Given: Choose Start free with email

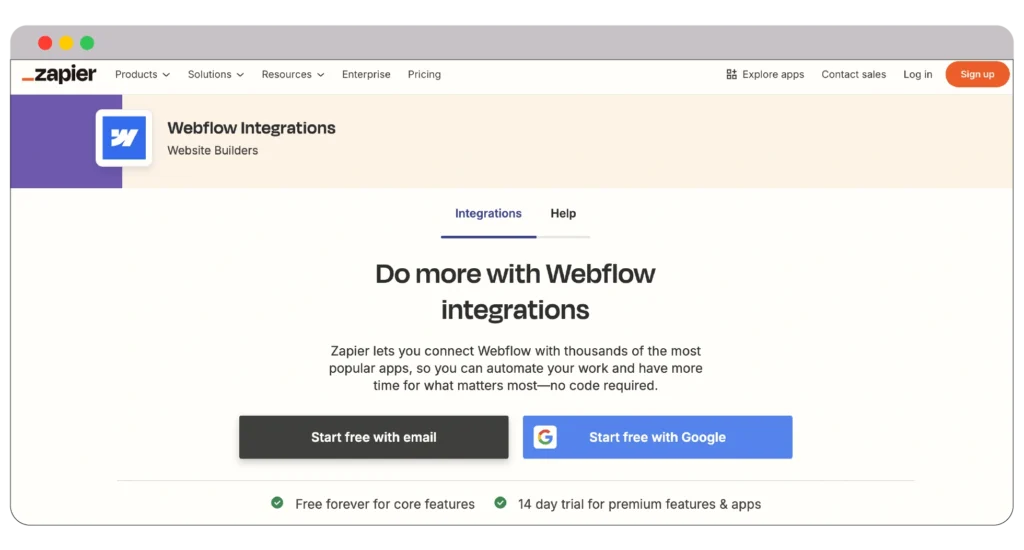Looking at the screenshot, I should (x=374, y=437).
